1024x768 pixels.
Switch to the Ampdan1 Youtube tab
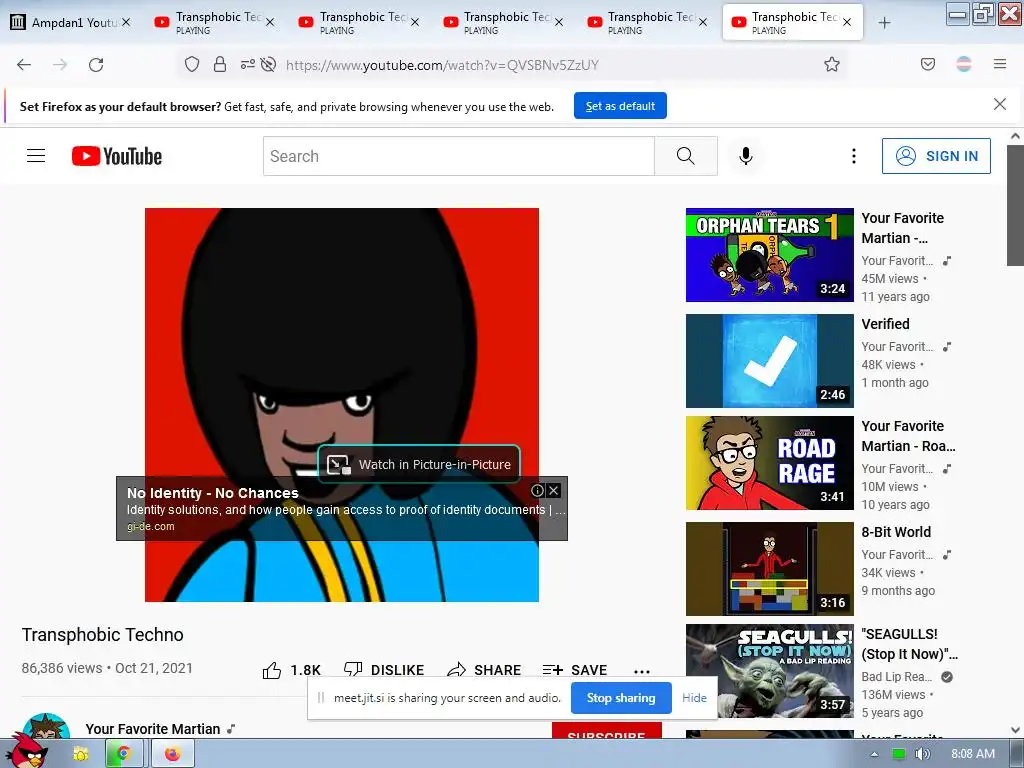71,22
